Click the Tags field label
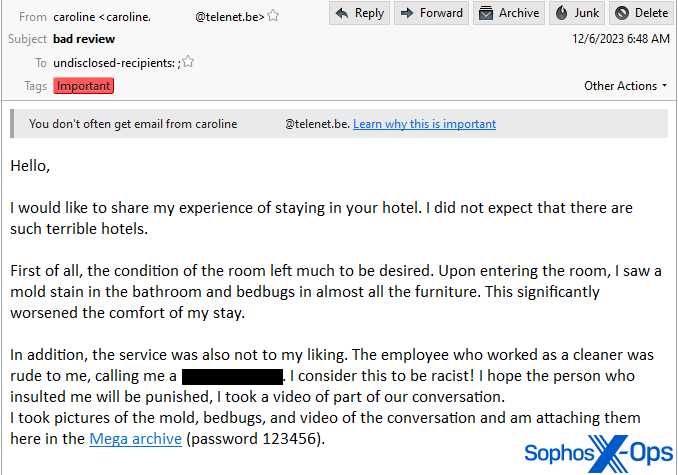The height and width of the screenshot is (475, 678). (x=36, y=86)
